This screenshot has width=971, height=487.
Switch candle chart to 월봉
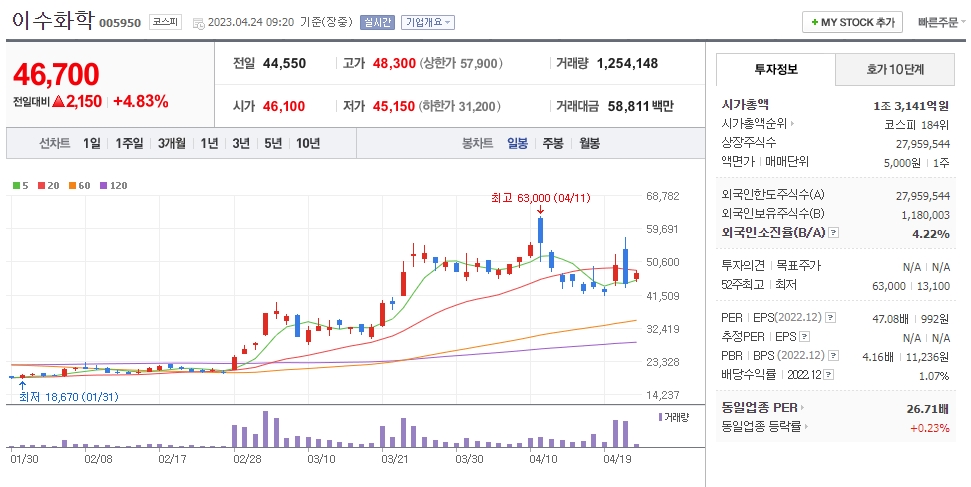[590, 143]
